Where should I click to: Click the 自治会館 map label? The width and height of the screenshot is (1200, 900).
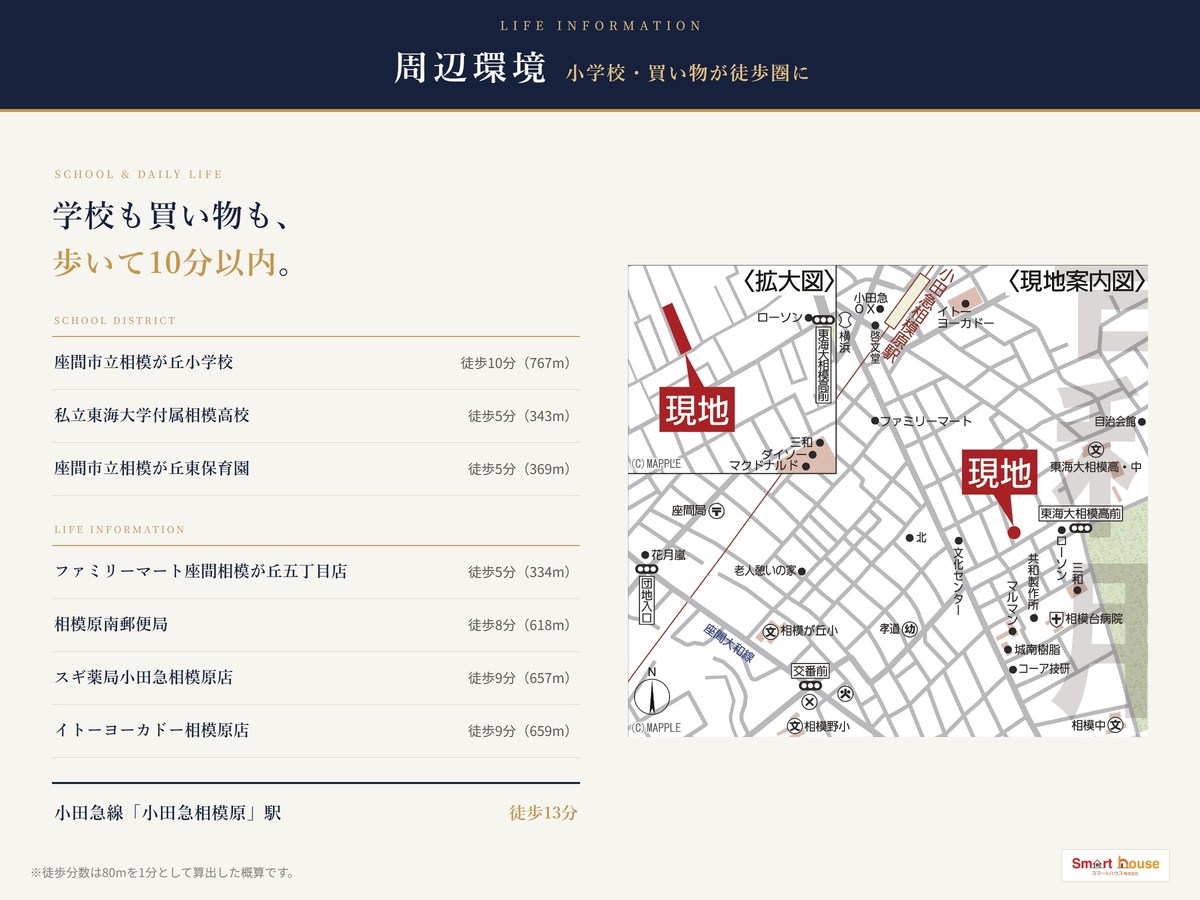click(1116, 421)
